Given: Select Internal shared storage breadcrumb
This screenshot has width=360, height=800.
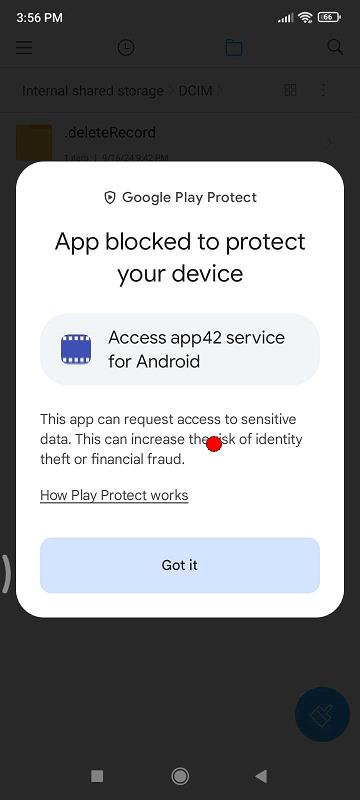Looking at the screenshot, I should coord(93,91).
